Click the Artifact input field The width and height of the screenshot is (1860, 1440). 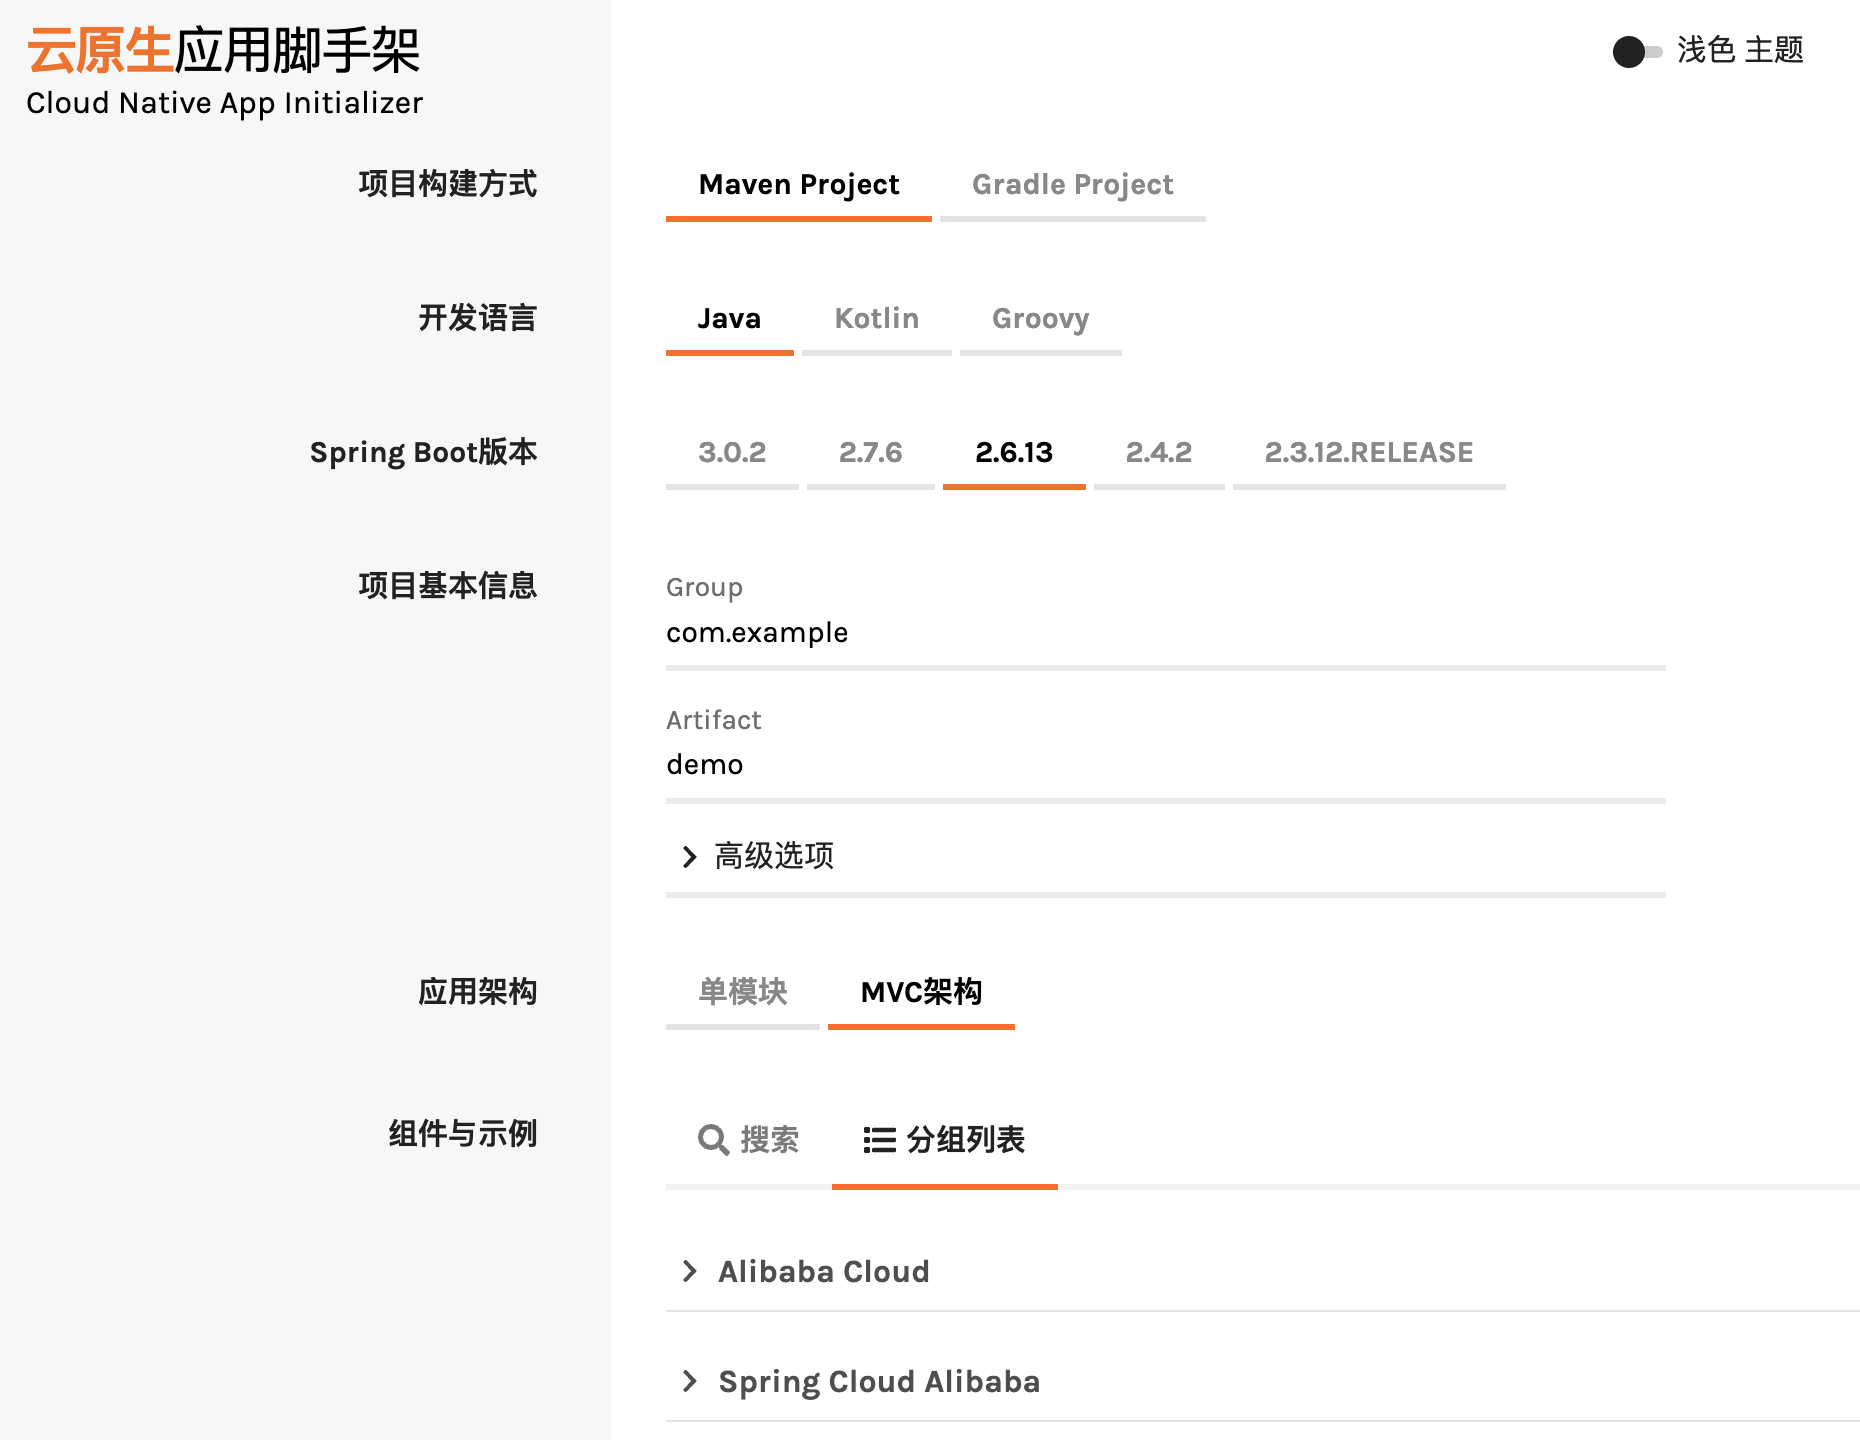(x=1165, y=765)
